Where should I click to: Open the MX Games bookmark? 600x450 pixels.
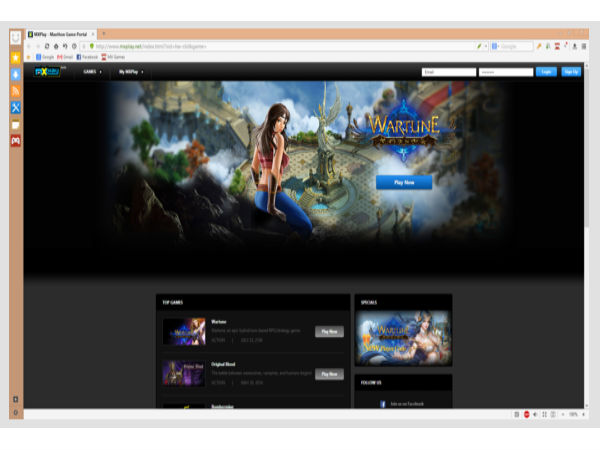[x=113, y=57]
